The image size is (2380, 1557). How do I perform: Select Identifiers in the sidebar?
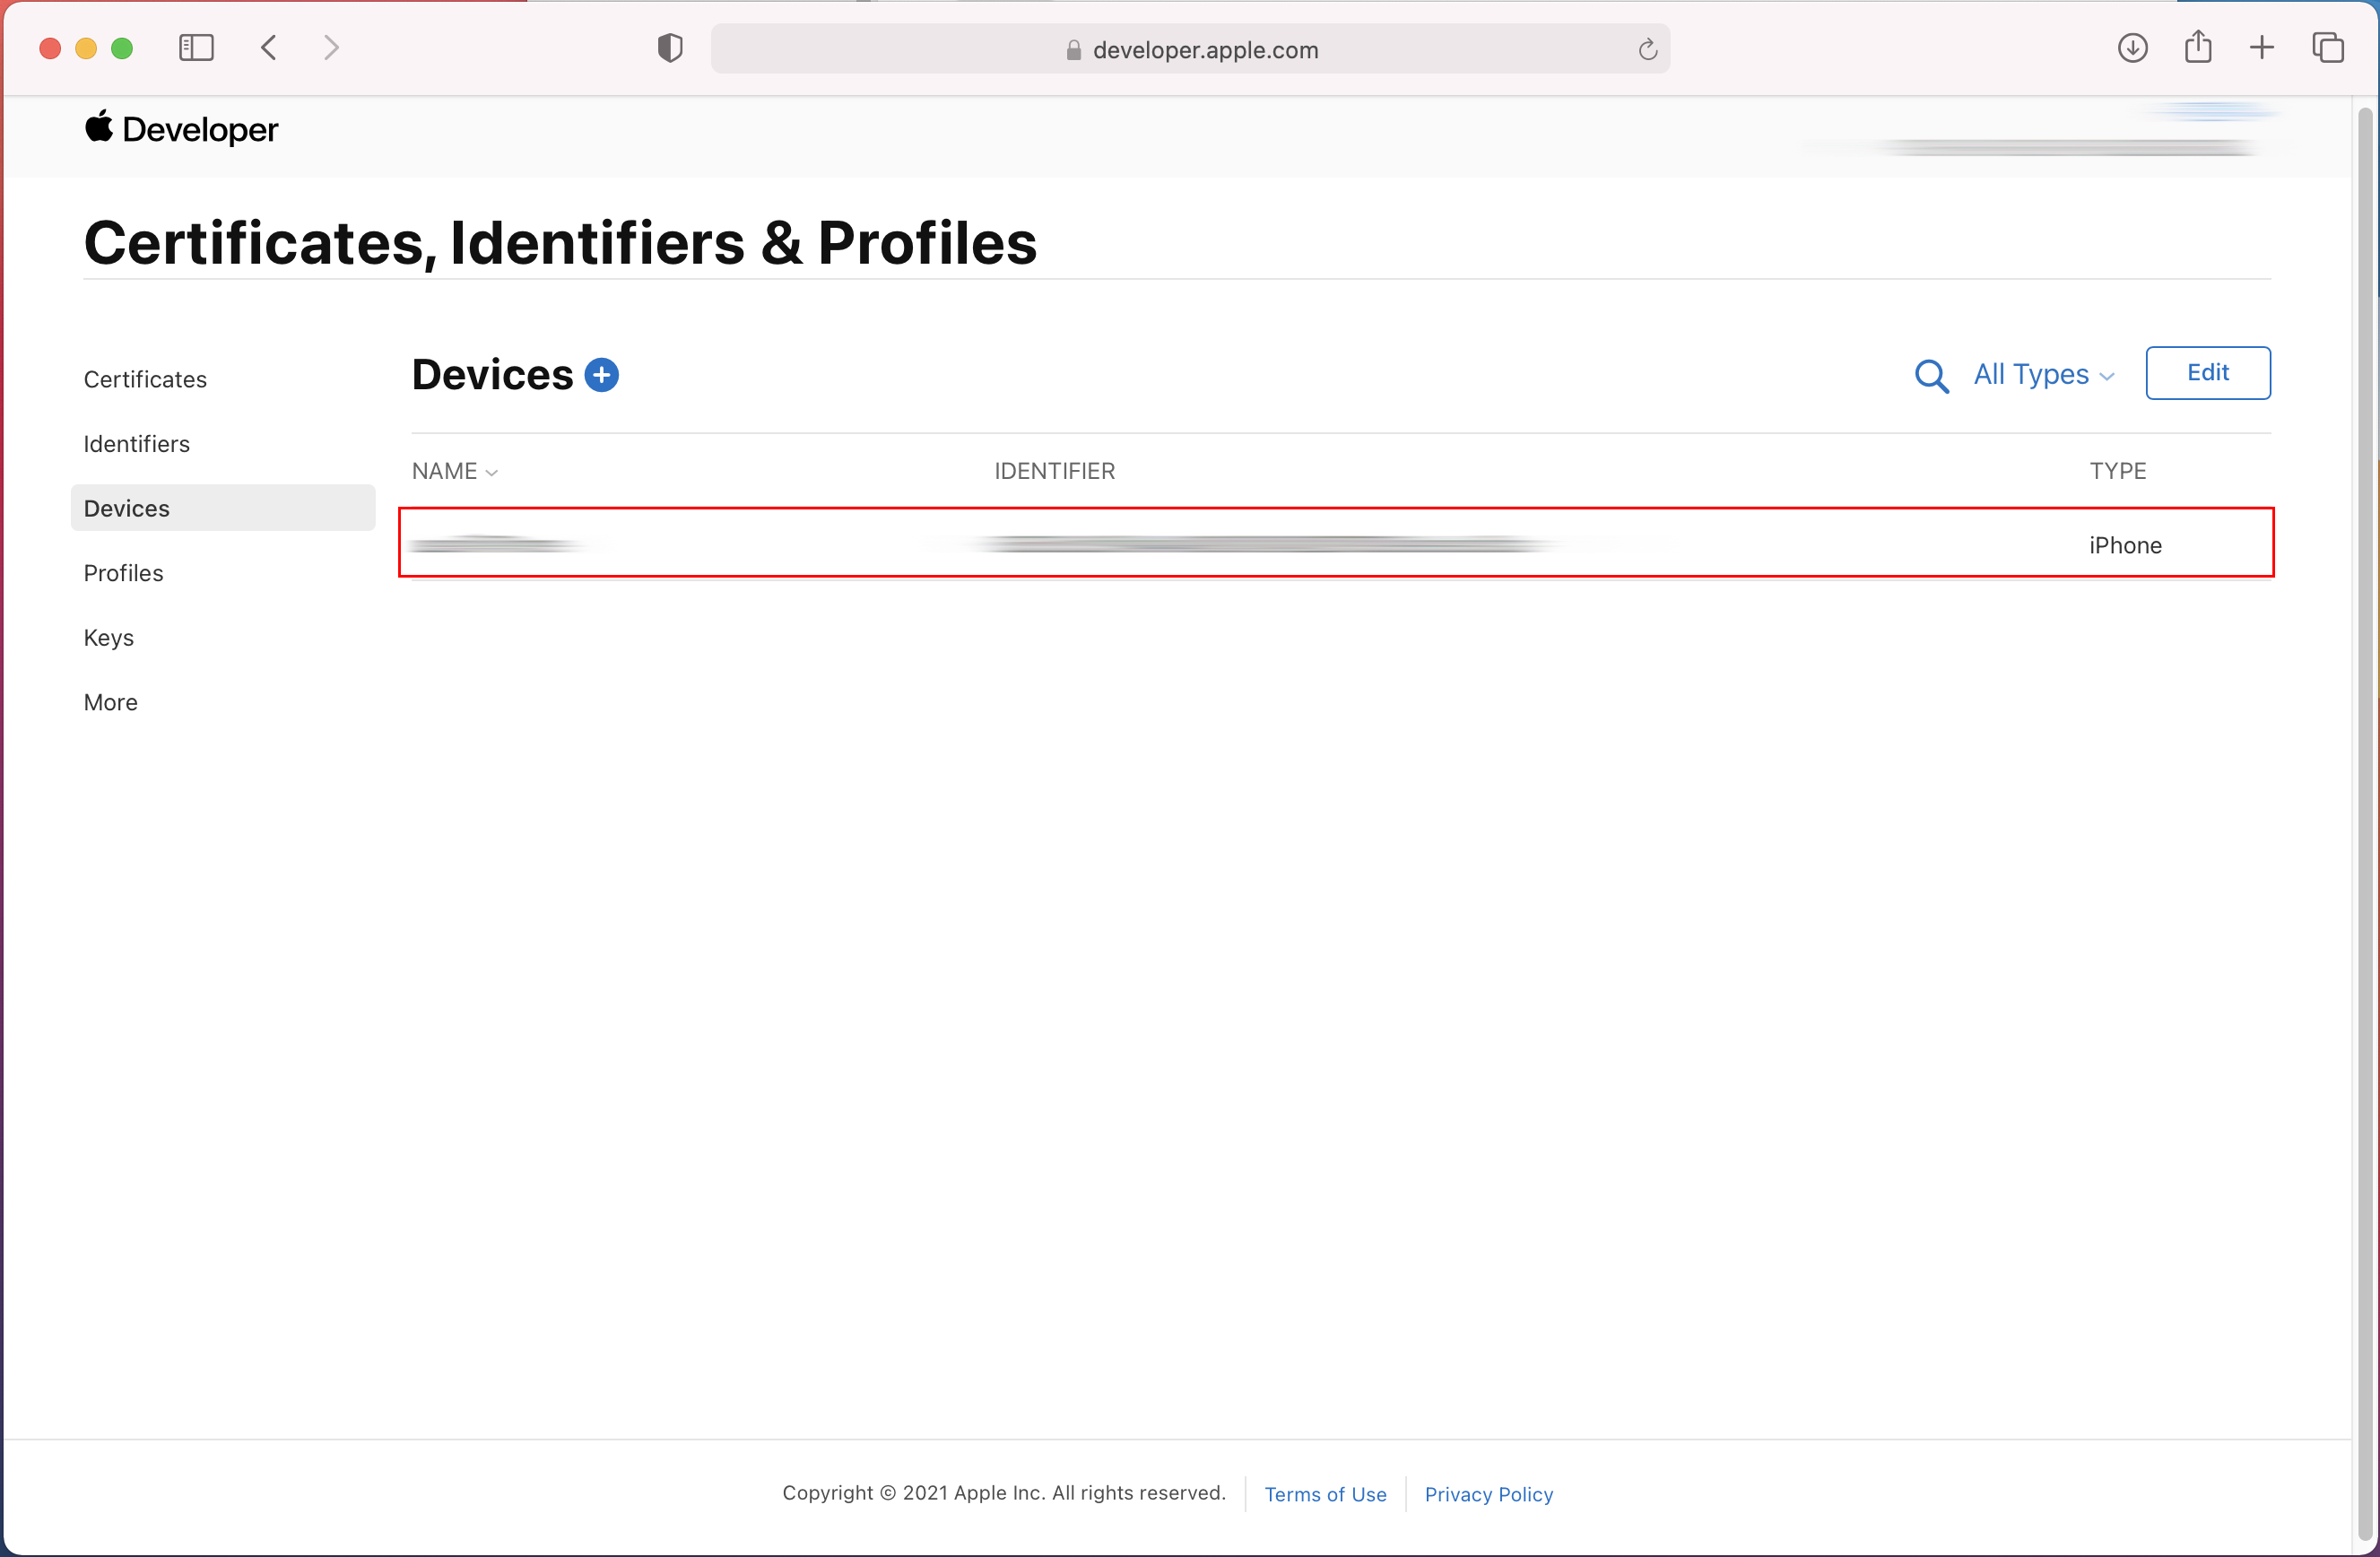point(136,444)
